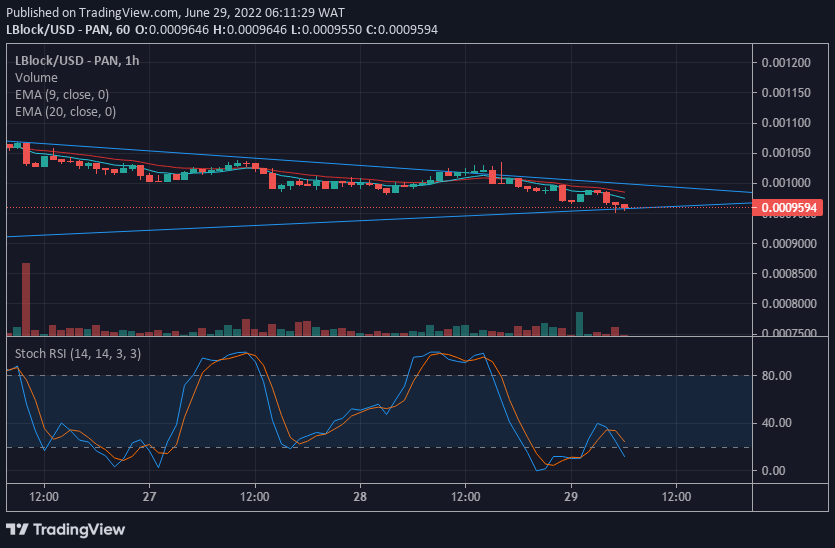
Task: Click the 0.001050 price axis label
Action: [786, 153]
